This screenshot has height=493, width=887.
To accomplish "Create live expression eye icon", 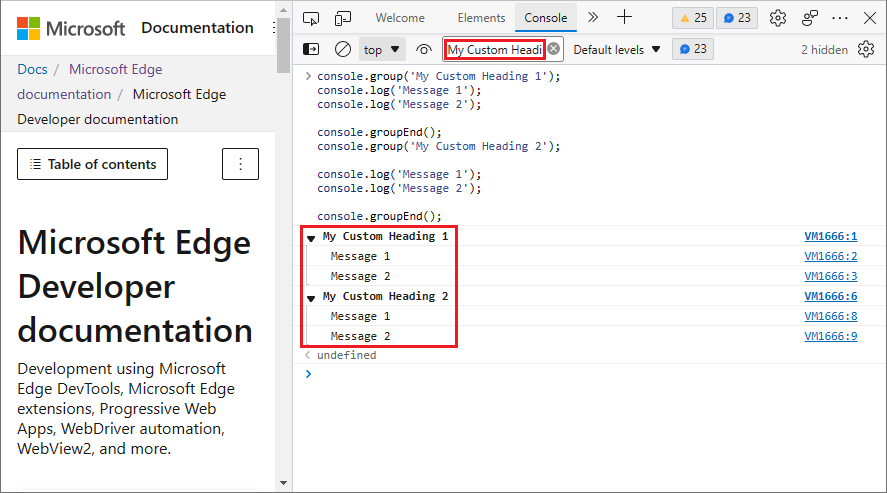I will coord(423,49).
